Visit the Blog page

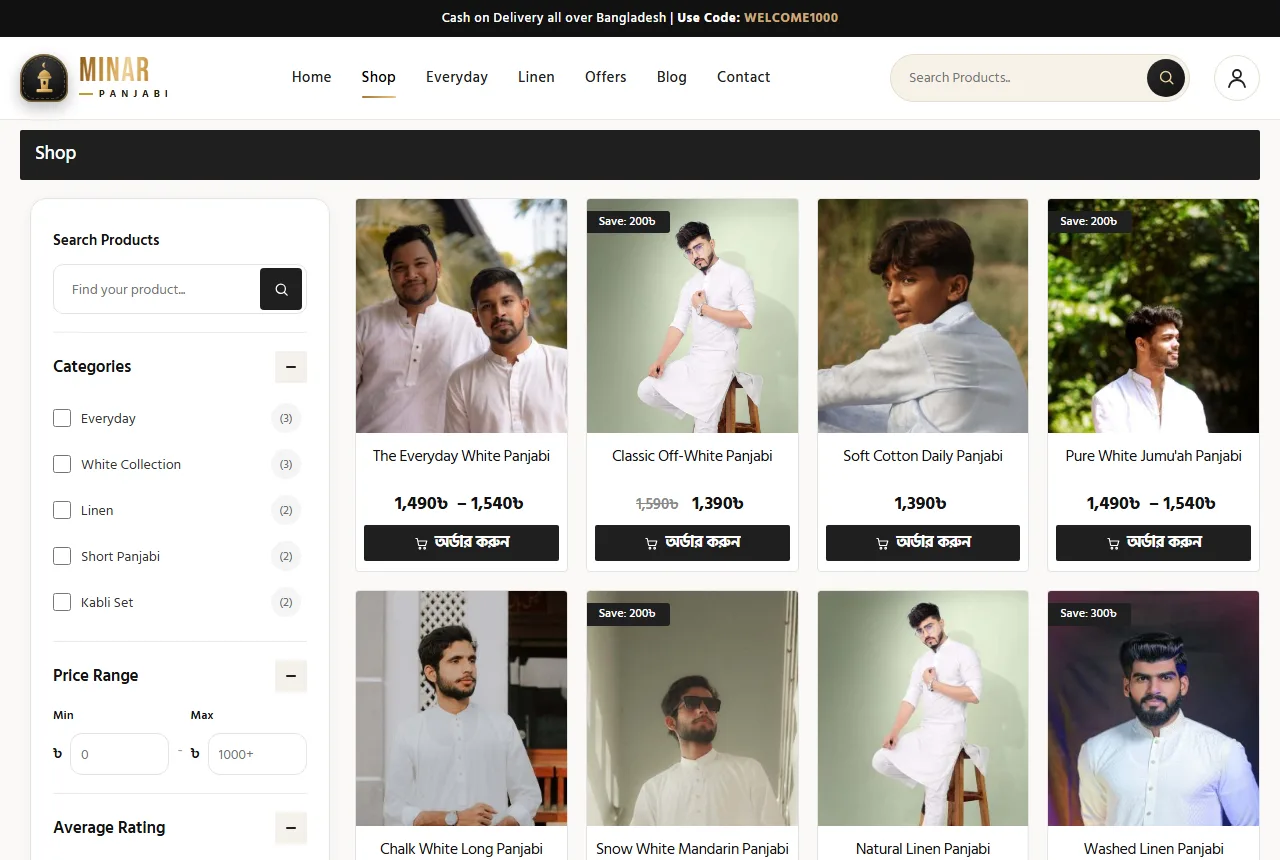pyautogui.click(x=672, y=77)
